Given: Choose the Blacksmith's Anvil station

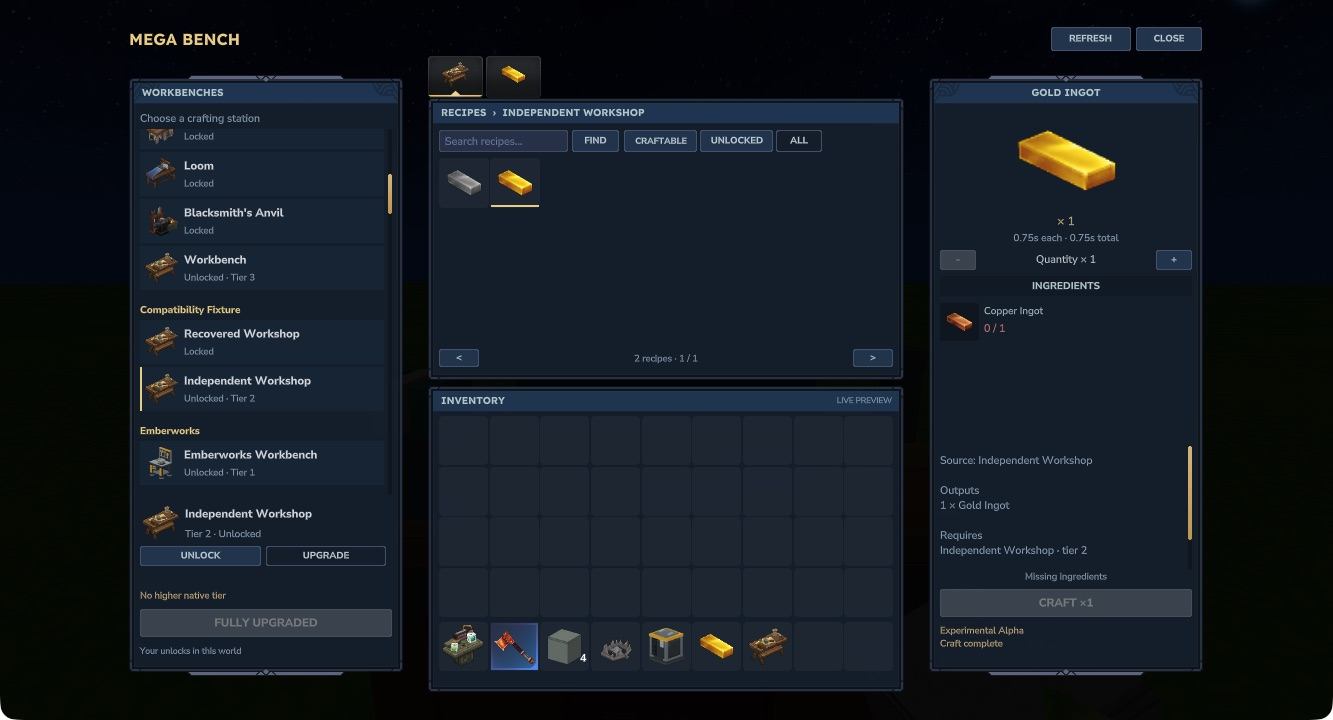Looking at the screenshot, I should [262, 221].
